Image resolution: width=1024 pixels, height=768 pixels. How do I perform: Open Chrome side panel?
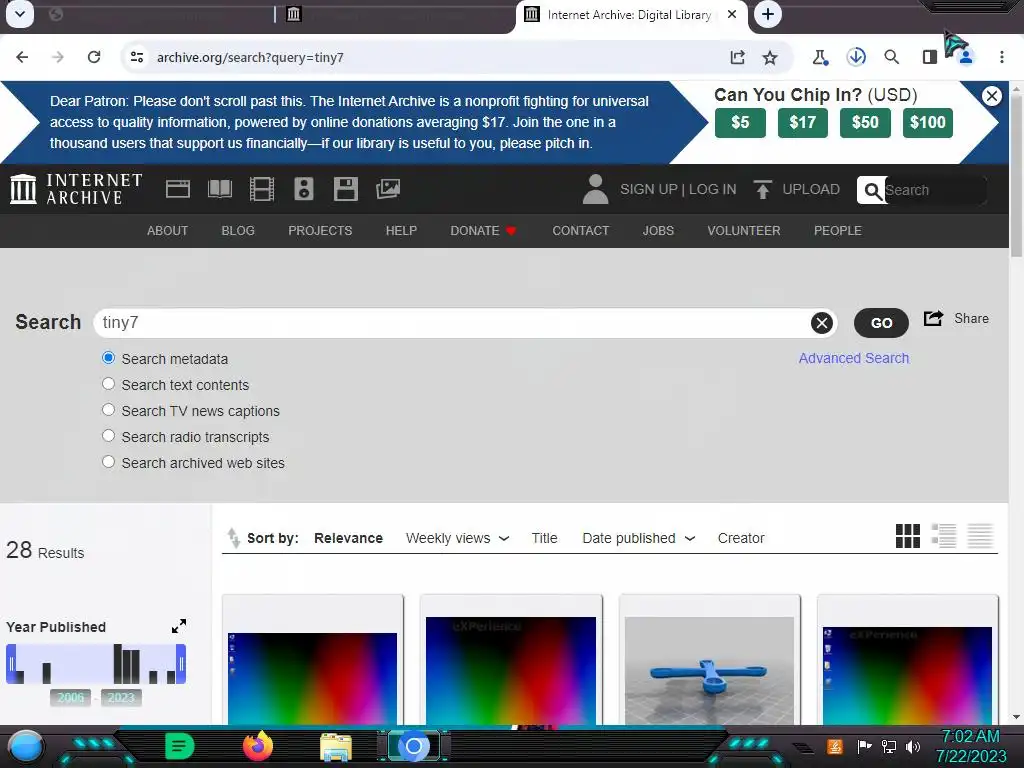(929, 57)
